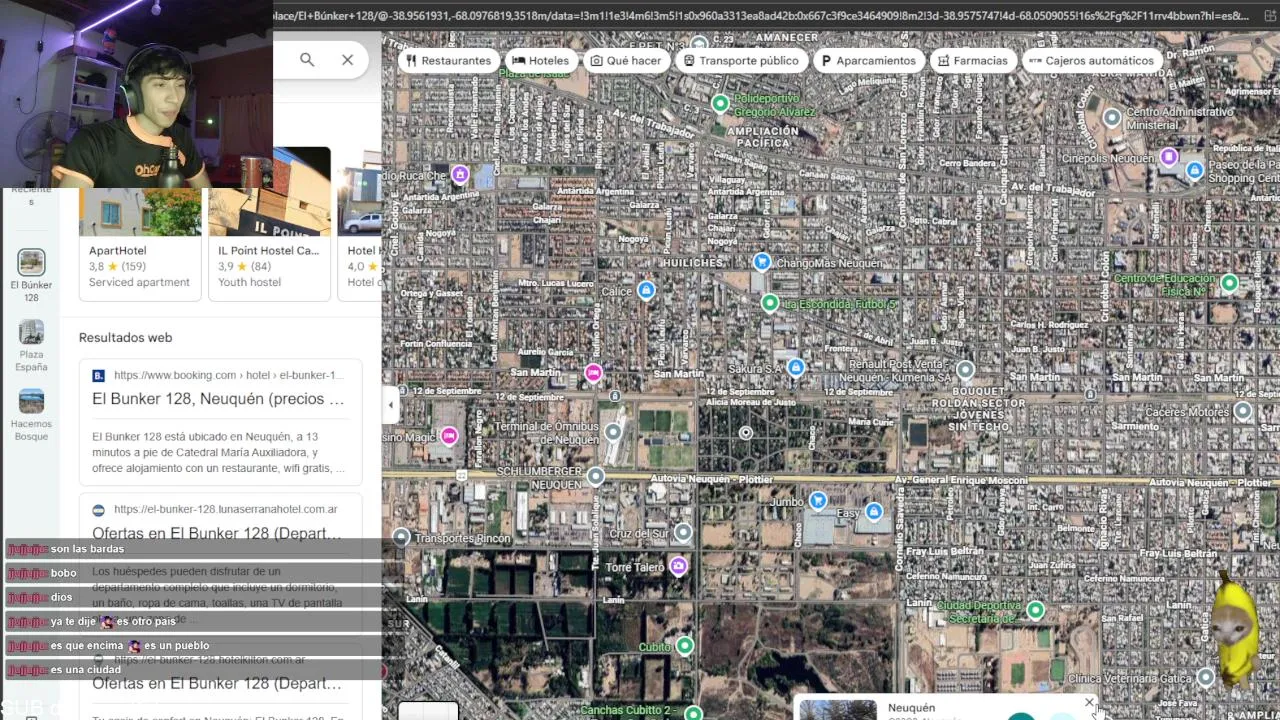
Task: Click Centro Administrativo Ministerial marker
Action: [x=1111, y=118]
